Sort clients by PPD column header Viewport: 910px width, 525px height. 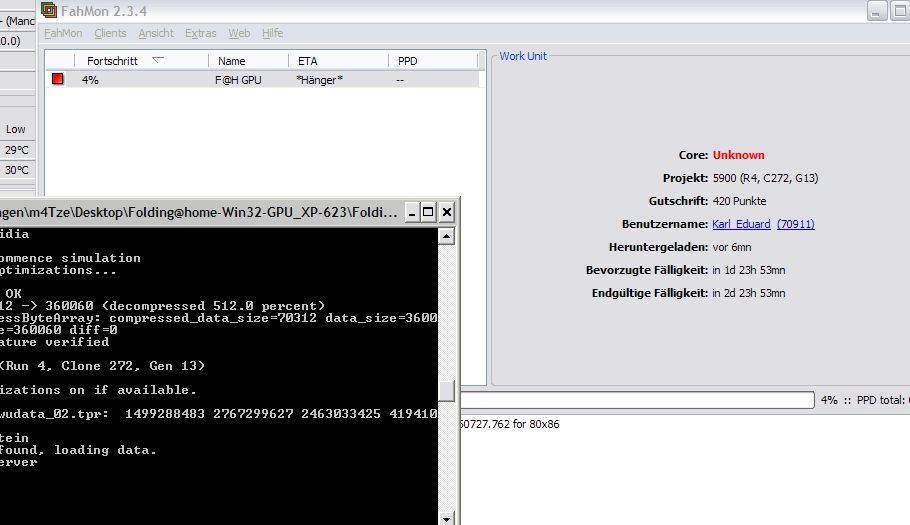point(433,60)
